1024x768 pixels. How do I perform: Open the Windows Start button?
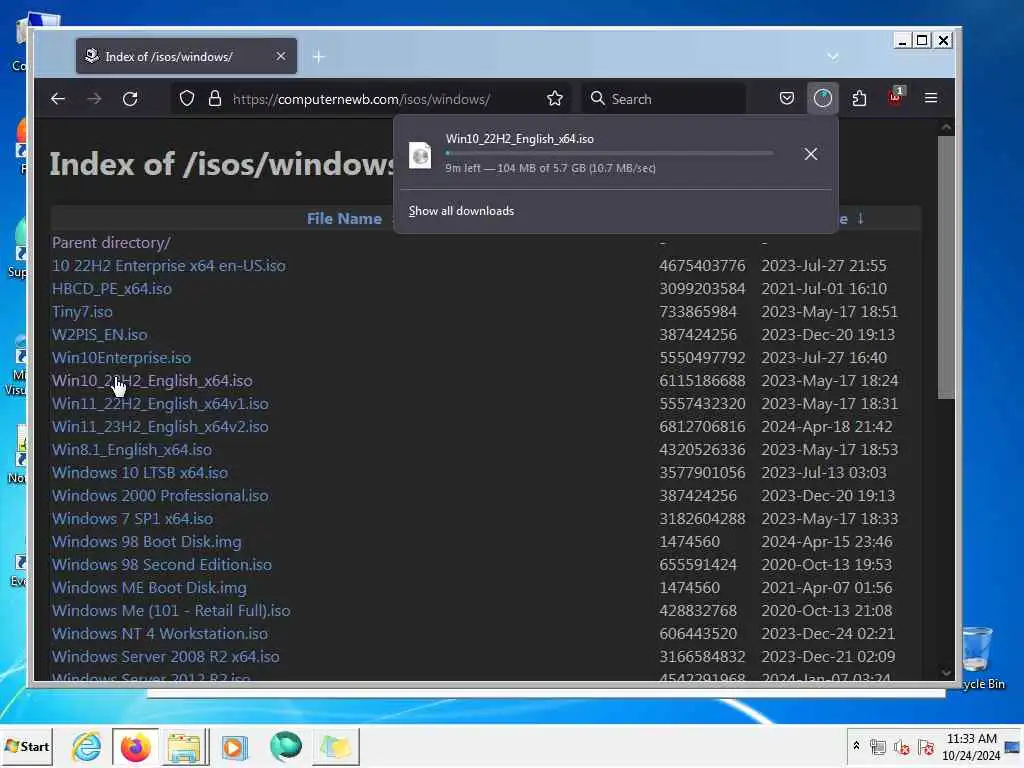tap(26, 746)
